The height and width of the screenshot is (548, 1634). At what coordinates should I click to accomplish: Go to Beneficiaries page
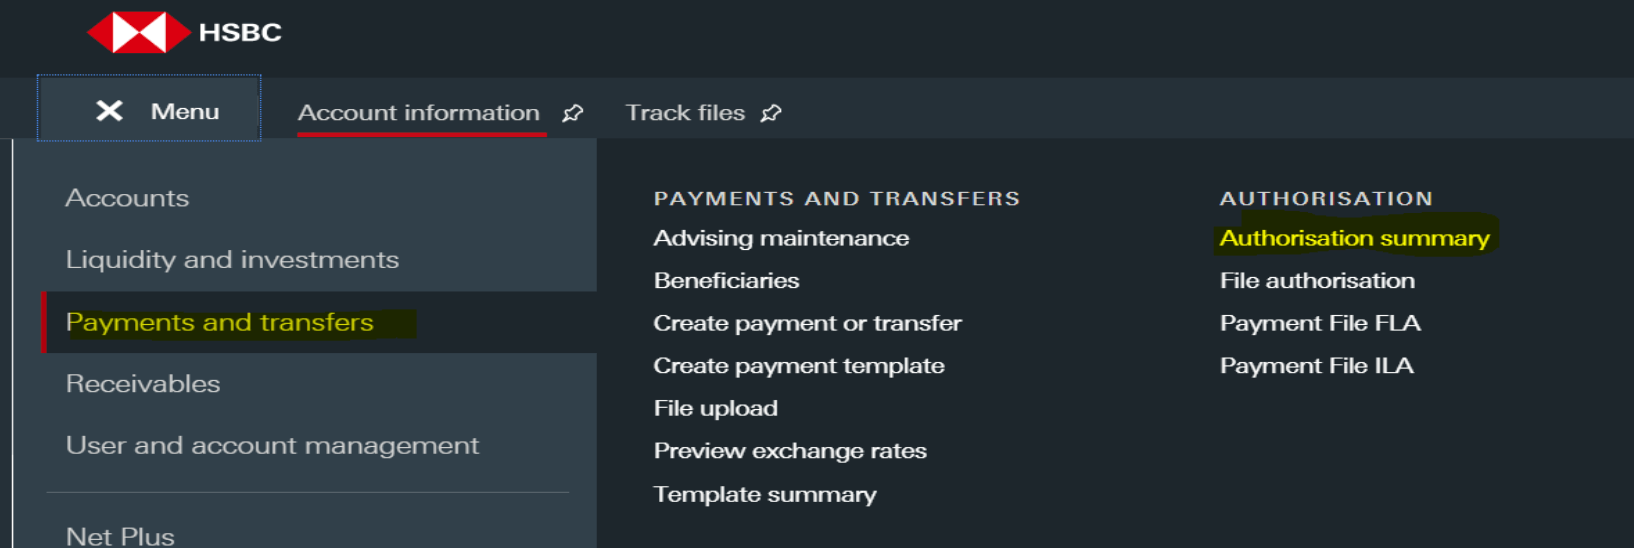[x=726, y=281]
